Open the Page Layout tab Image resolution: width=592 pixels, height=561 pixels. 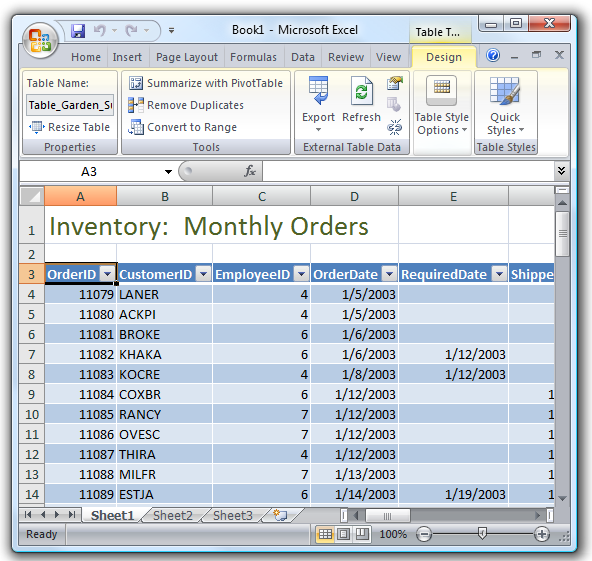pyautogui.click(x=187, y=57)
